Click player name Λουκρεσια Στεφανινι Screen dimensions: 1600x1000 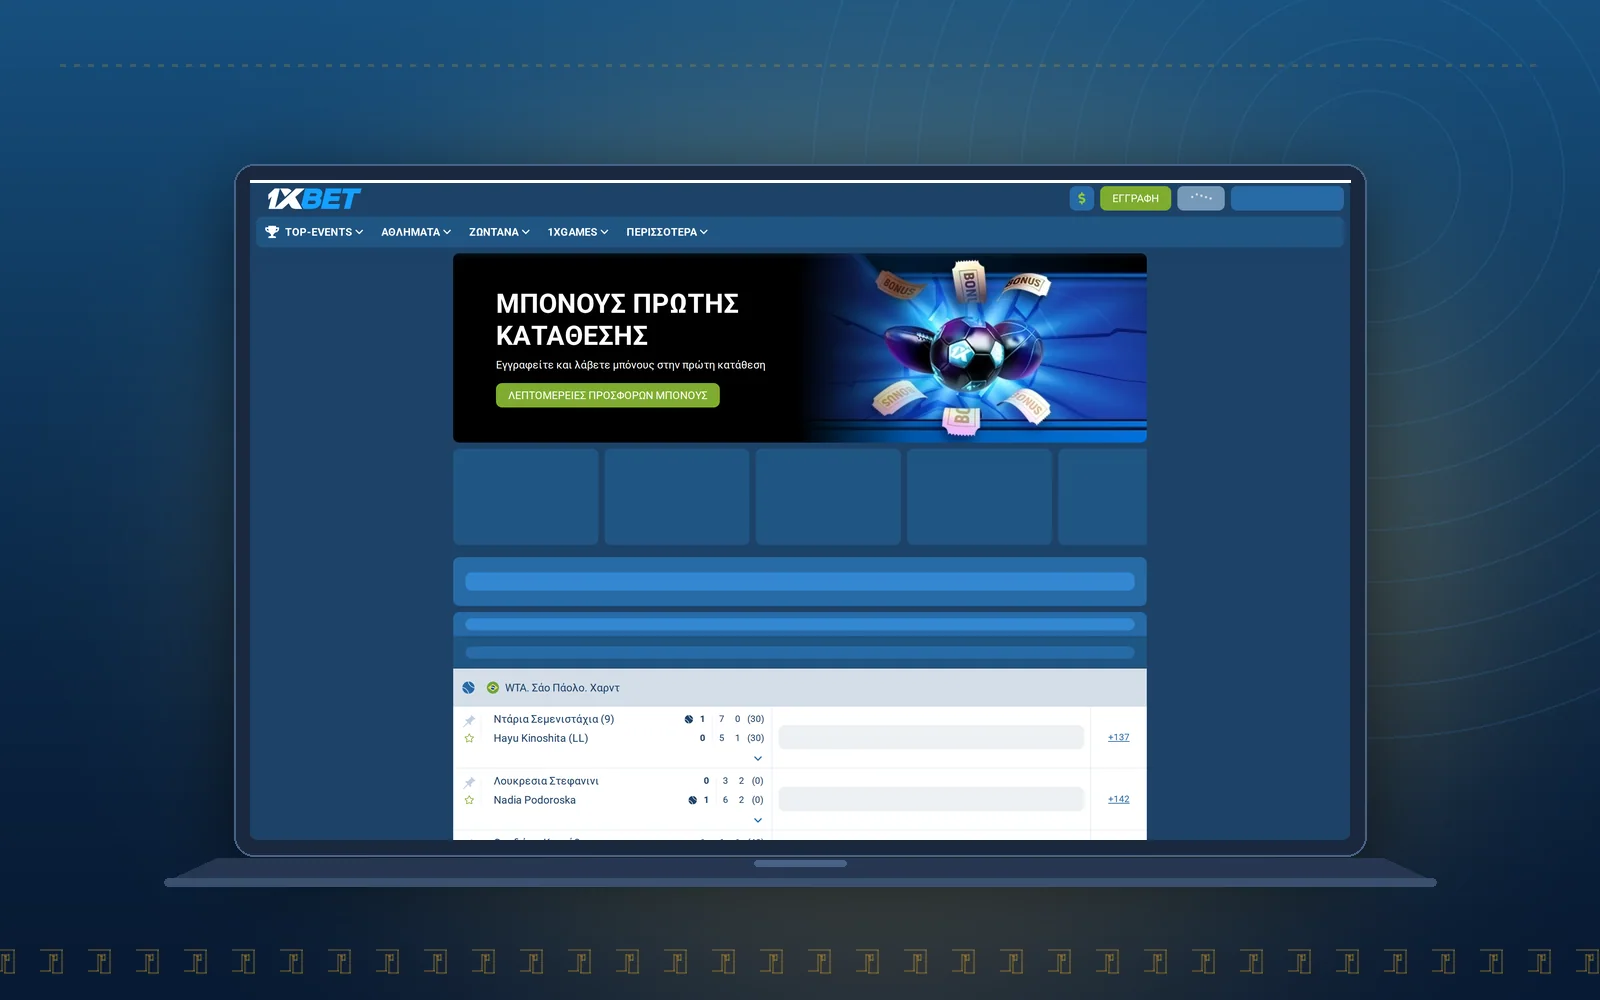click(x=546, y=782)
